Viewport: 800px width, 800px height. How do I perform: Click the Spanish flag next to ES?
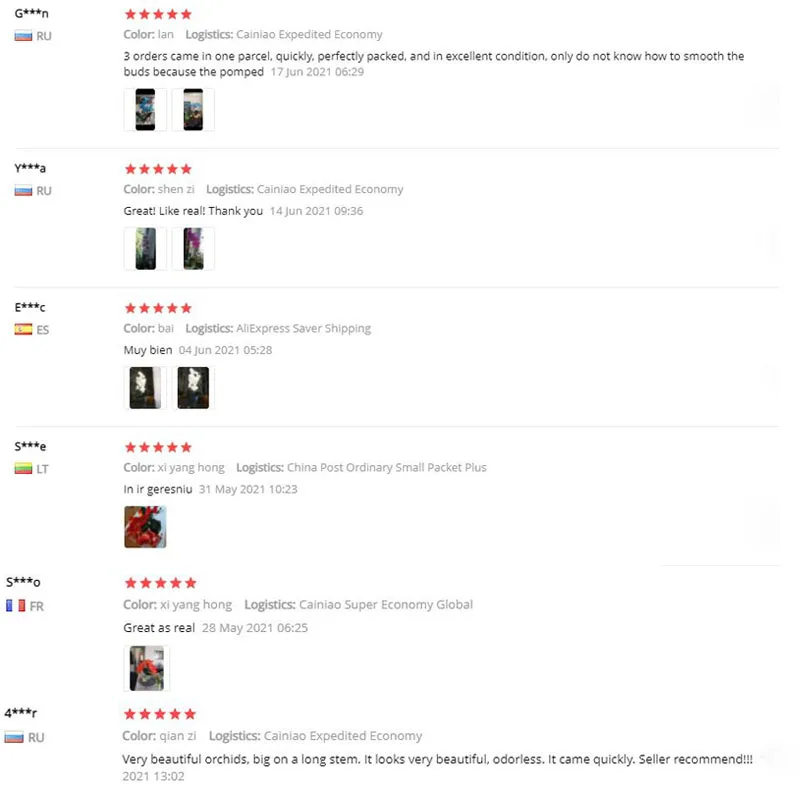click(x=23, y=329)
